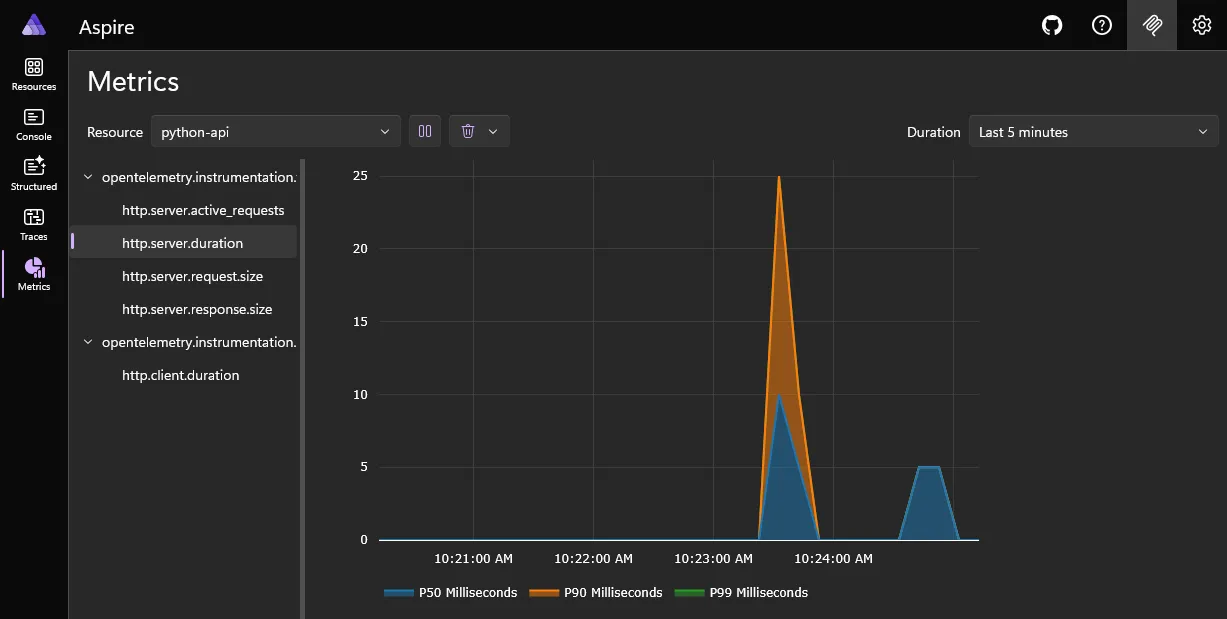Hide the P99 Milliseconds legend series

742,592
